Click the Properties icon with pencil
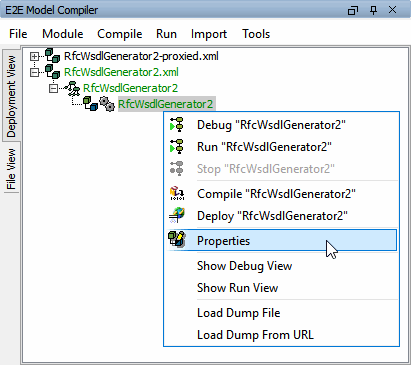The width and height of the screenshot is (411, 365). click(177, 239)
